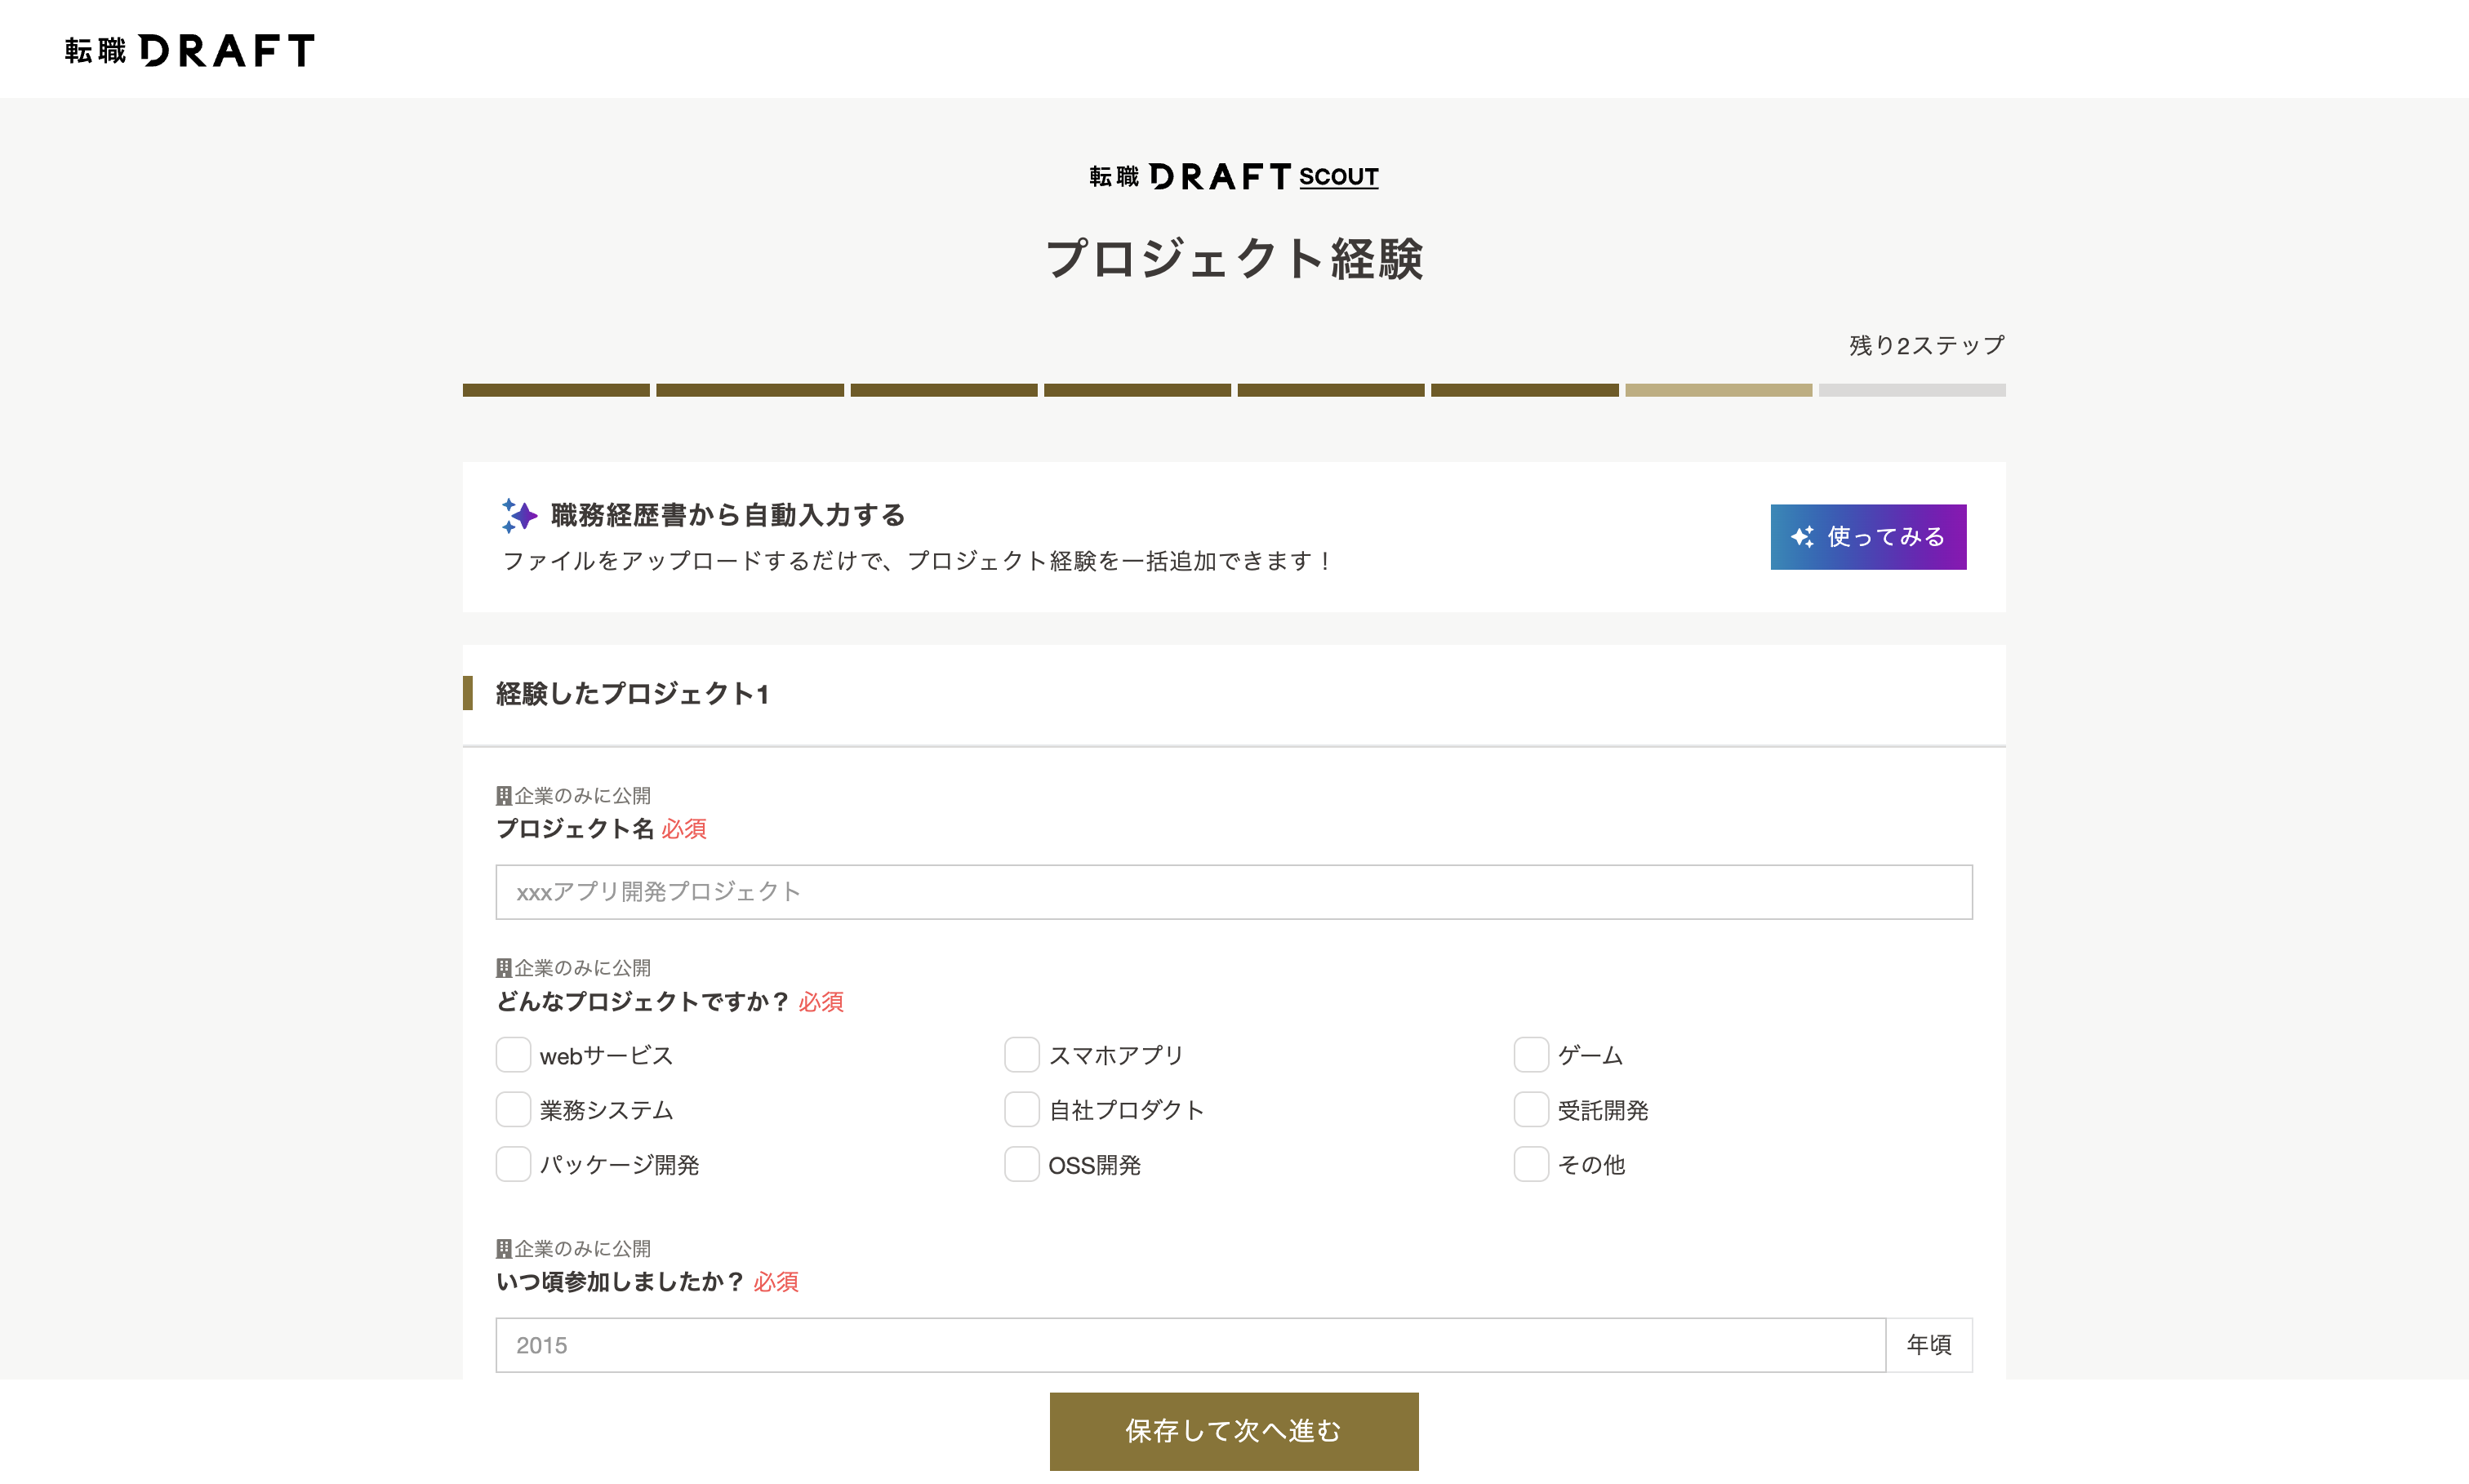Tick the スマホアプリ checkbox

click(x=1021, y=1055)
